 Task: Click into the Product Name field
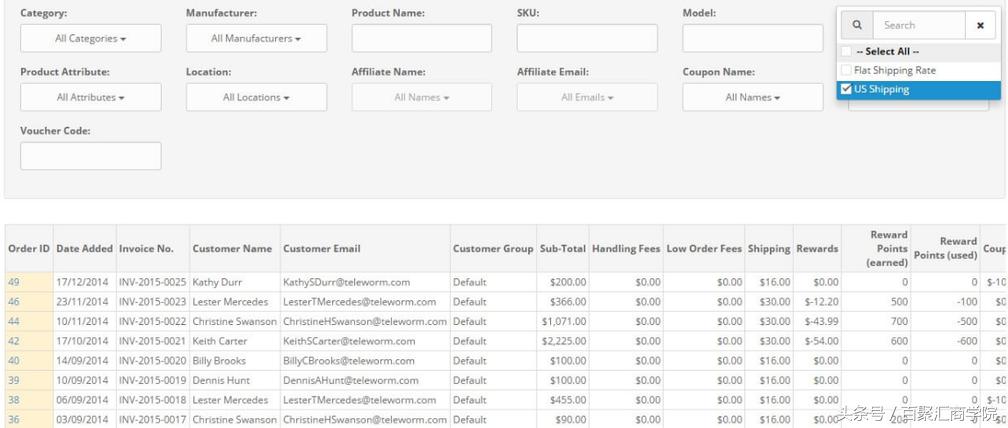pyautogui.click(x=421, y=39)
